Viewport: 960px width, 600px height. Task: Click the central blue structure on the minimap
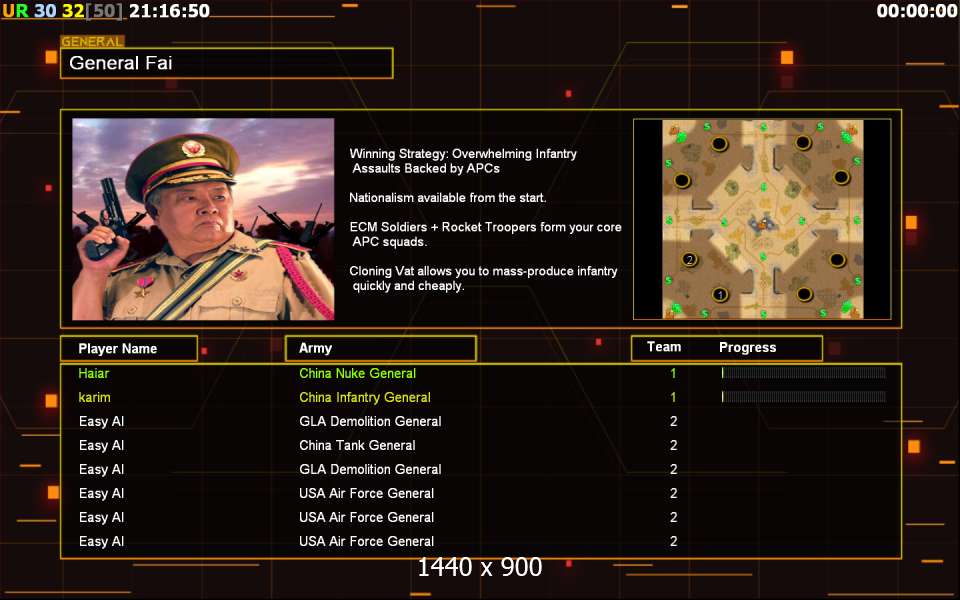[763, 222]
